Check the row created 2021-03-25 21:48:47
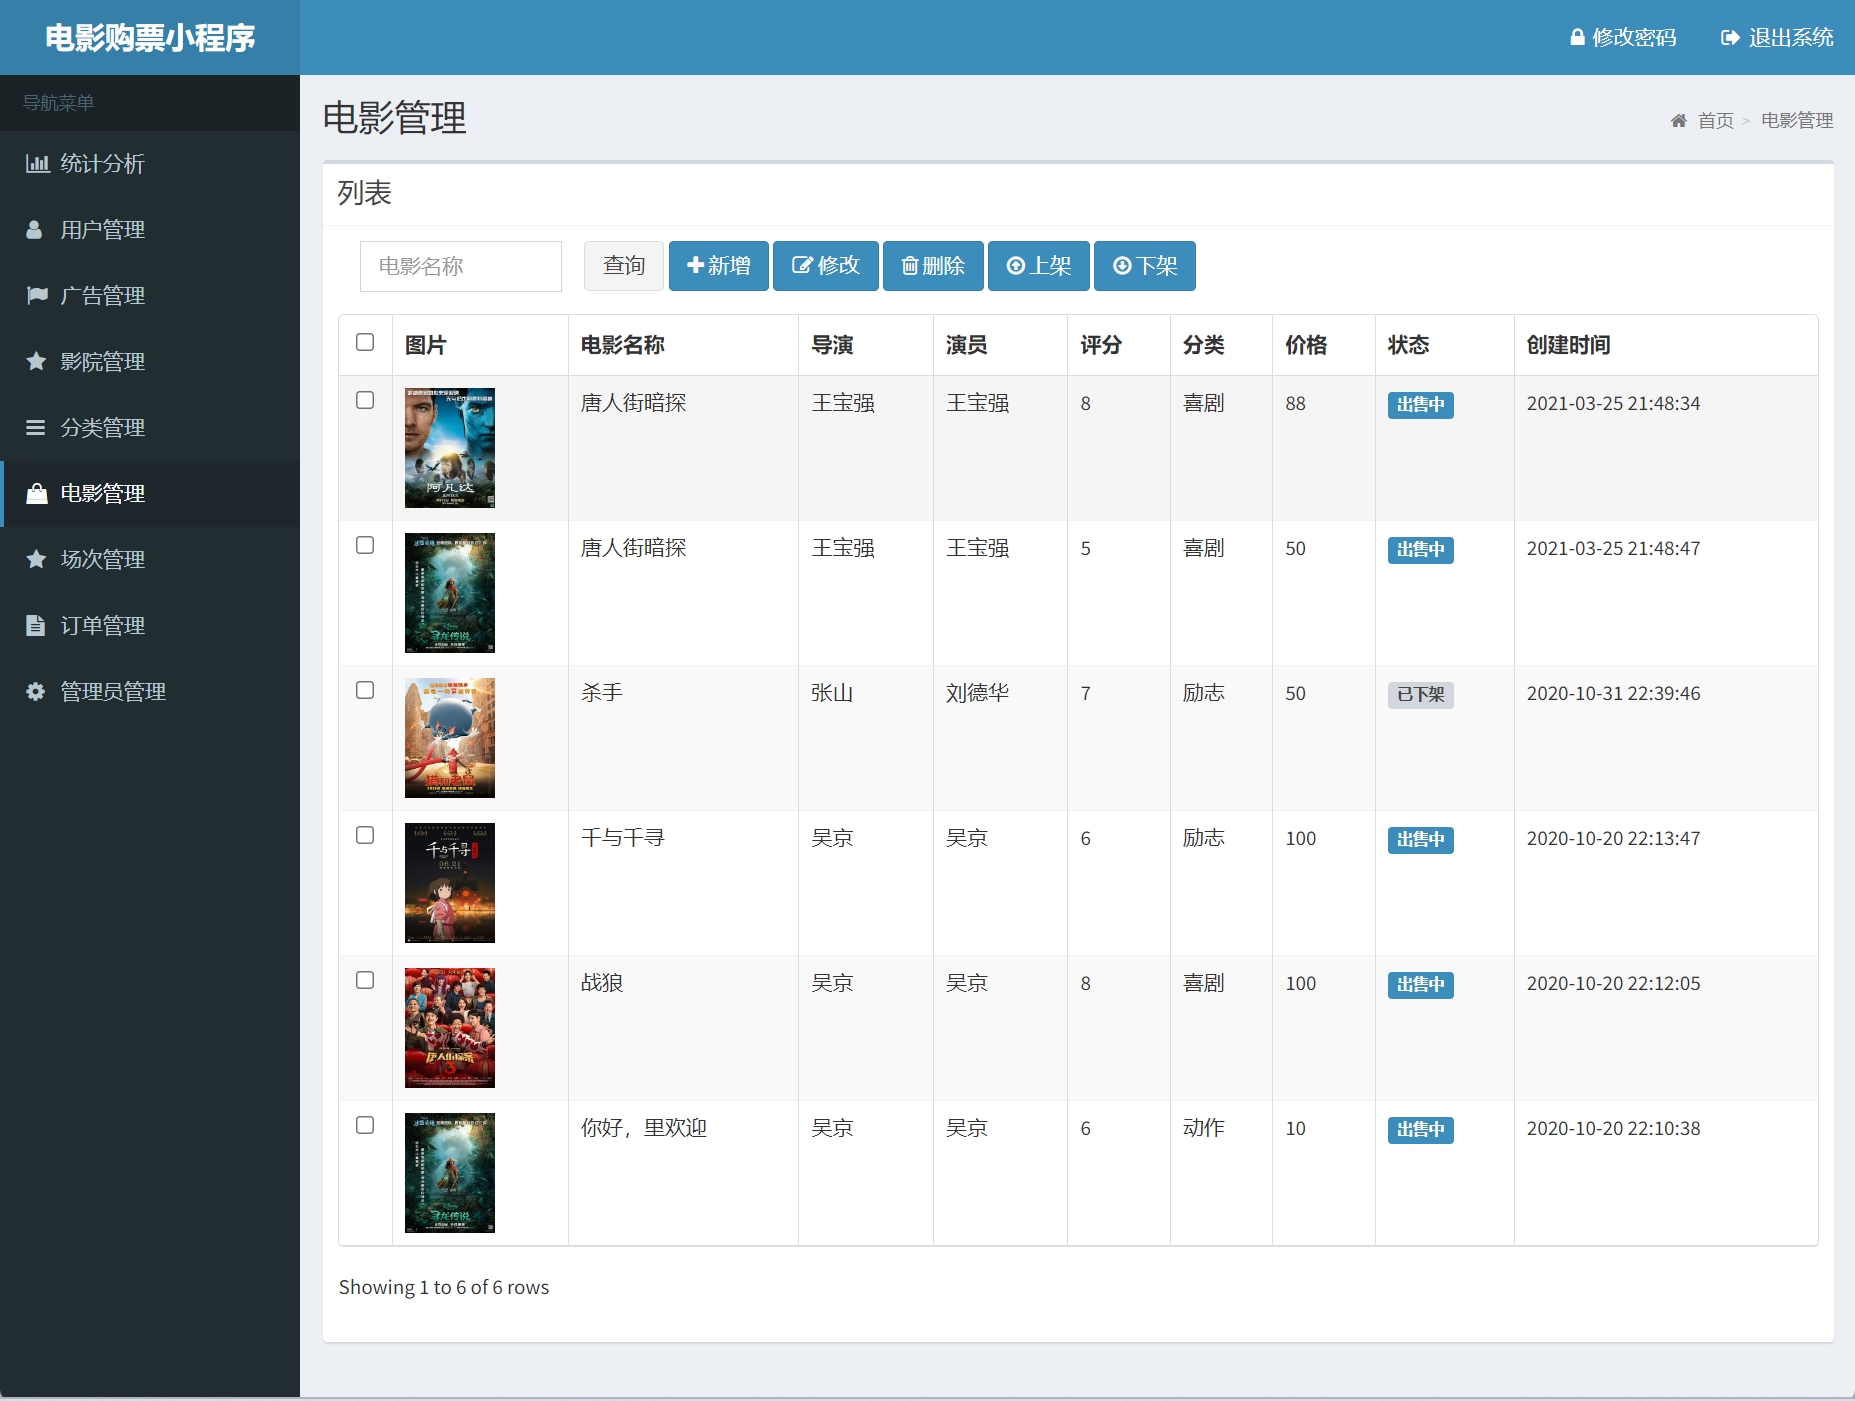Viewport: 1855px width, 1401px height. [365, 545]
